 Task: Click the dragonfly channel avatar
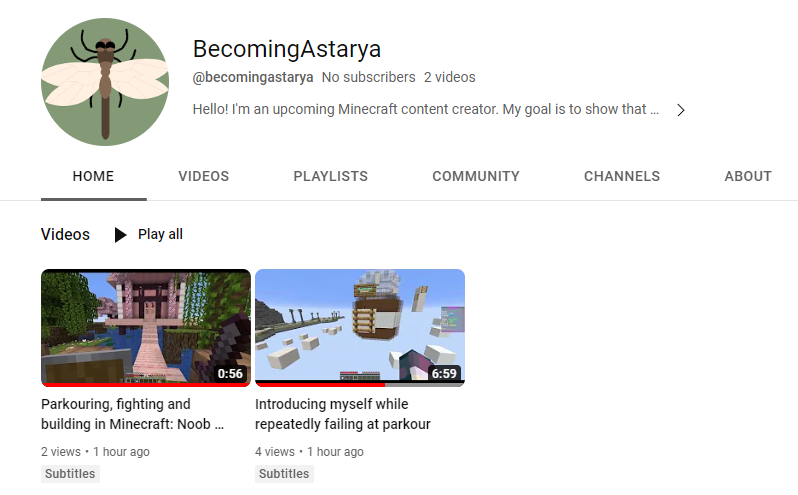[105, 82]
